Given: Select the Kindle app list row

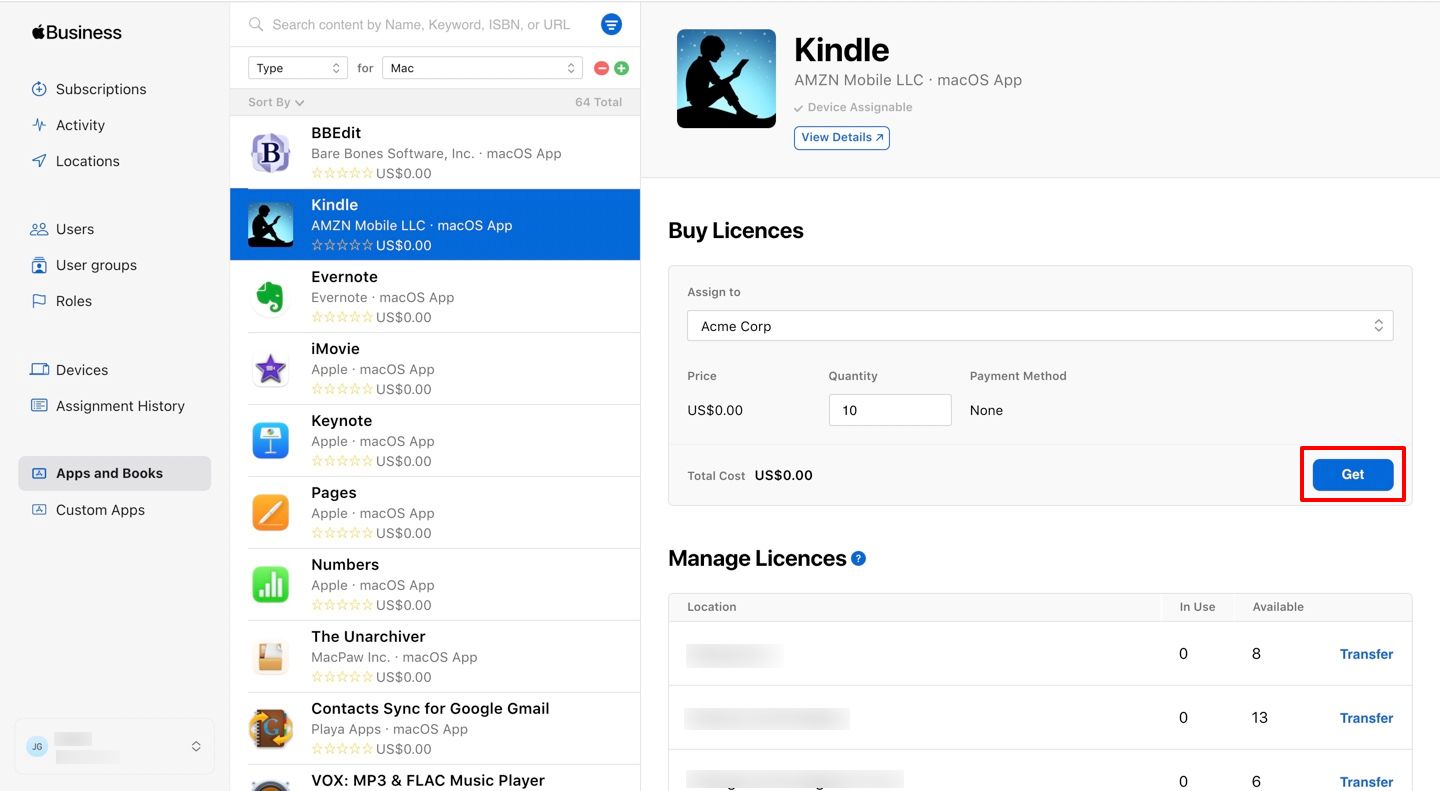Looking at the screenshot, I should [x=435, y=225].
